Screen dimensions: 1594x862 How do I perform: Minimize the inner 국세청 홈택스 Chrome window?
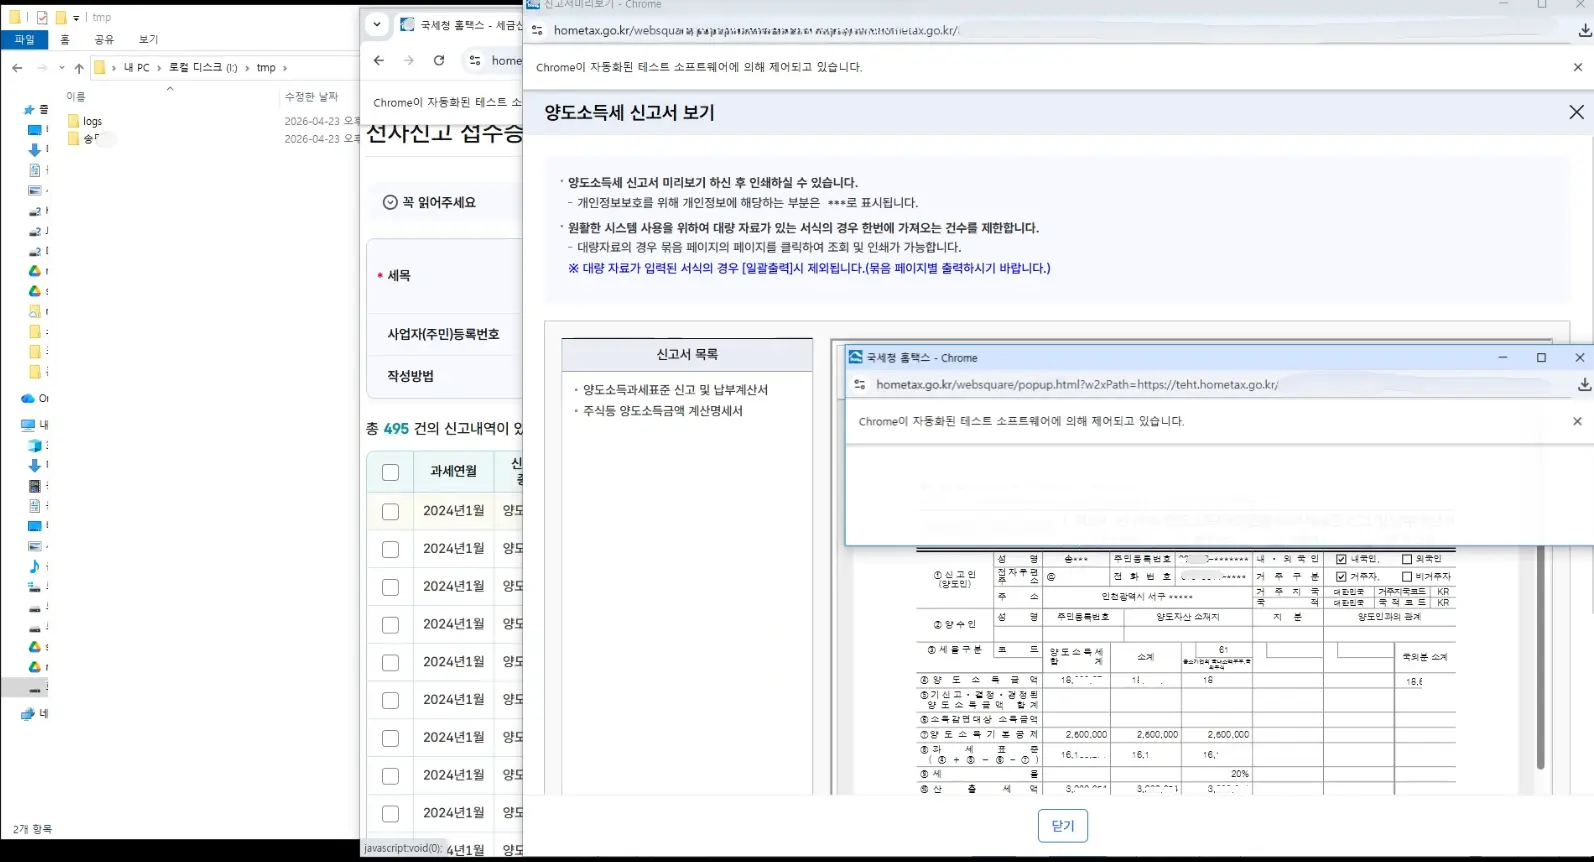(1502, 357)
